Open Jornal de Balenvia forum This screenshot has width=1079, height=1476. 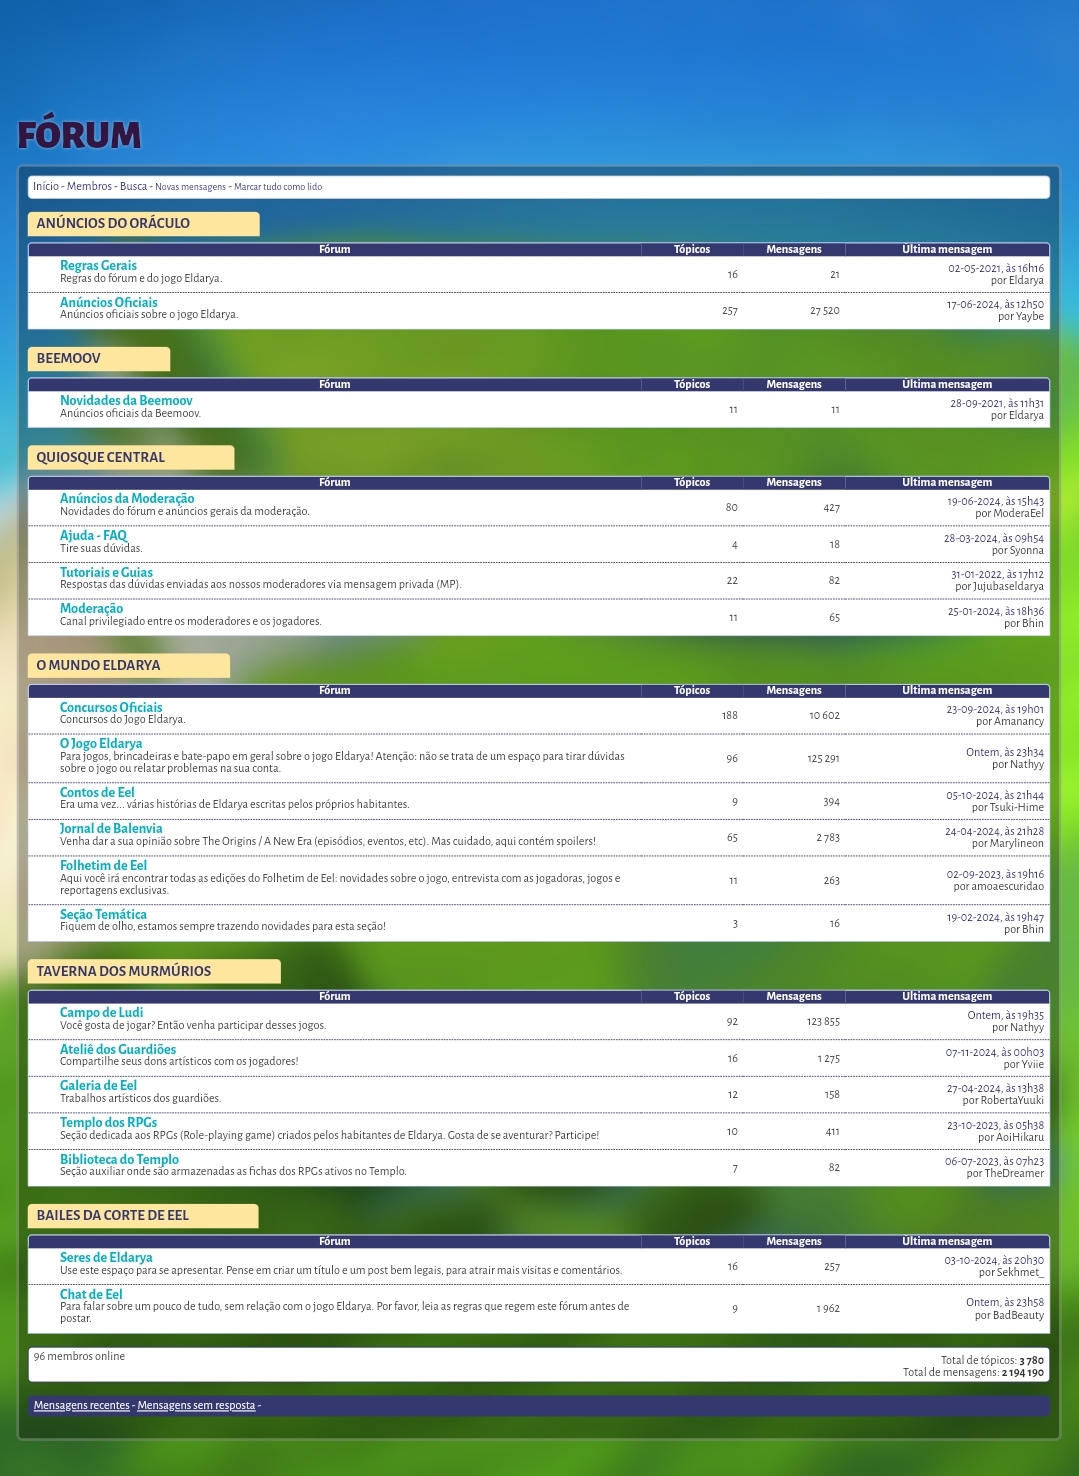coord(111,828)
